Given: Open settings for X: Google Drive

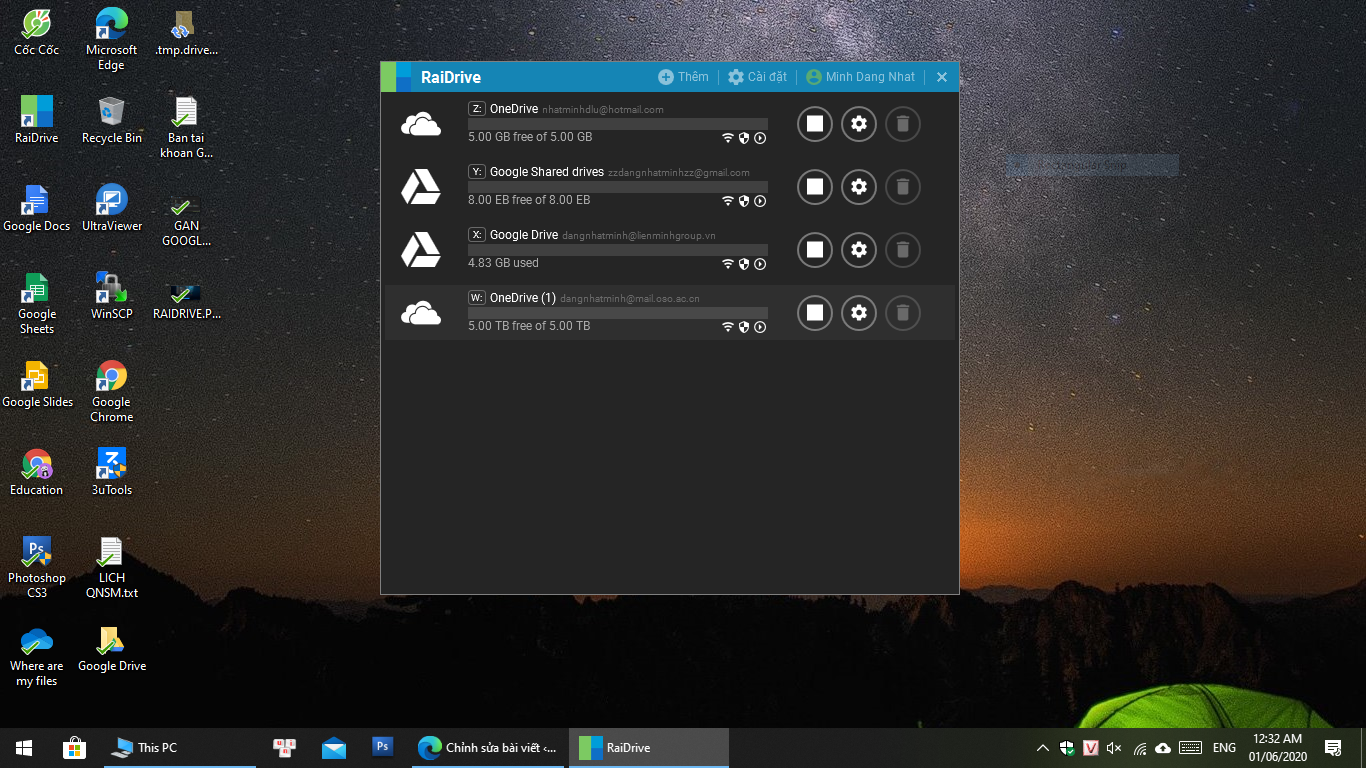Looking at the screenshot, I should point(858,250).
